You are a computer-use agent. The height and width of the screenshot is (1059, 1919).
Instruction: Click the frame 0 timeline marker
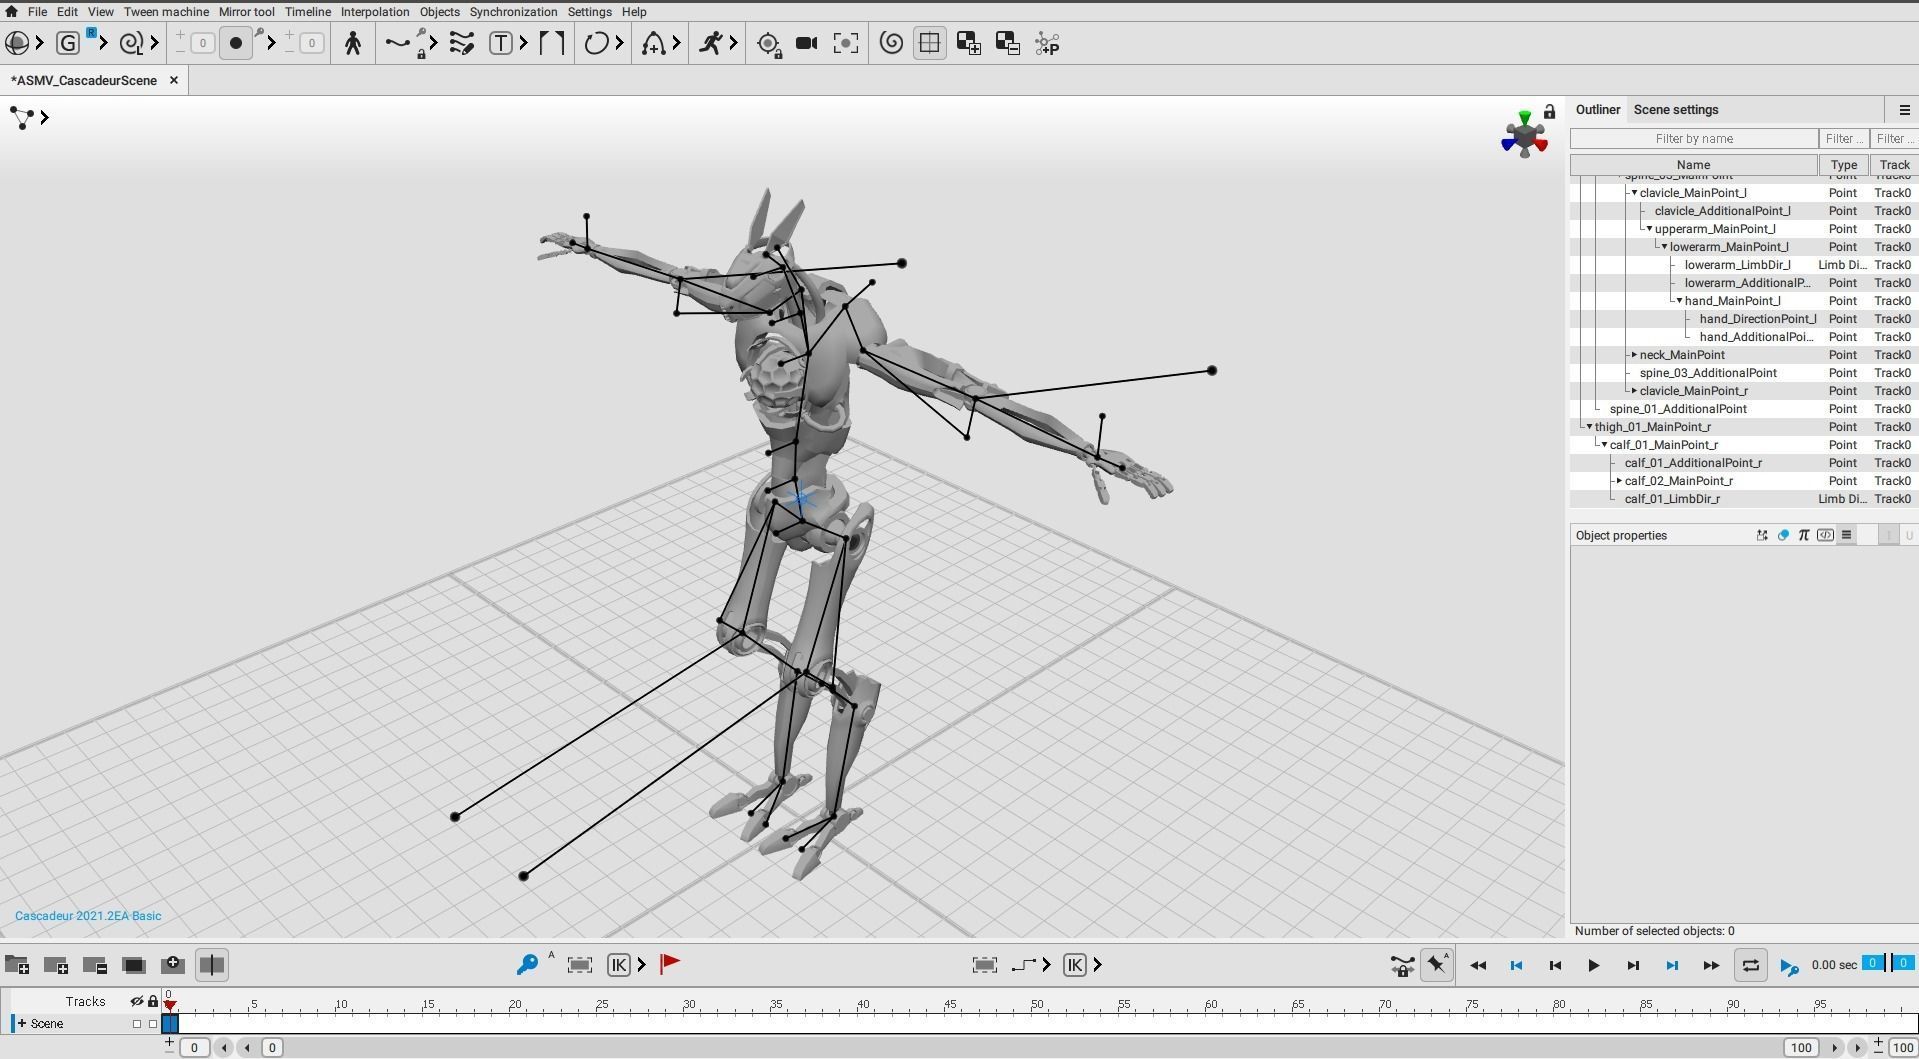point(170,1004)
